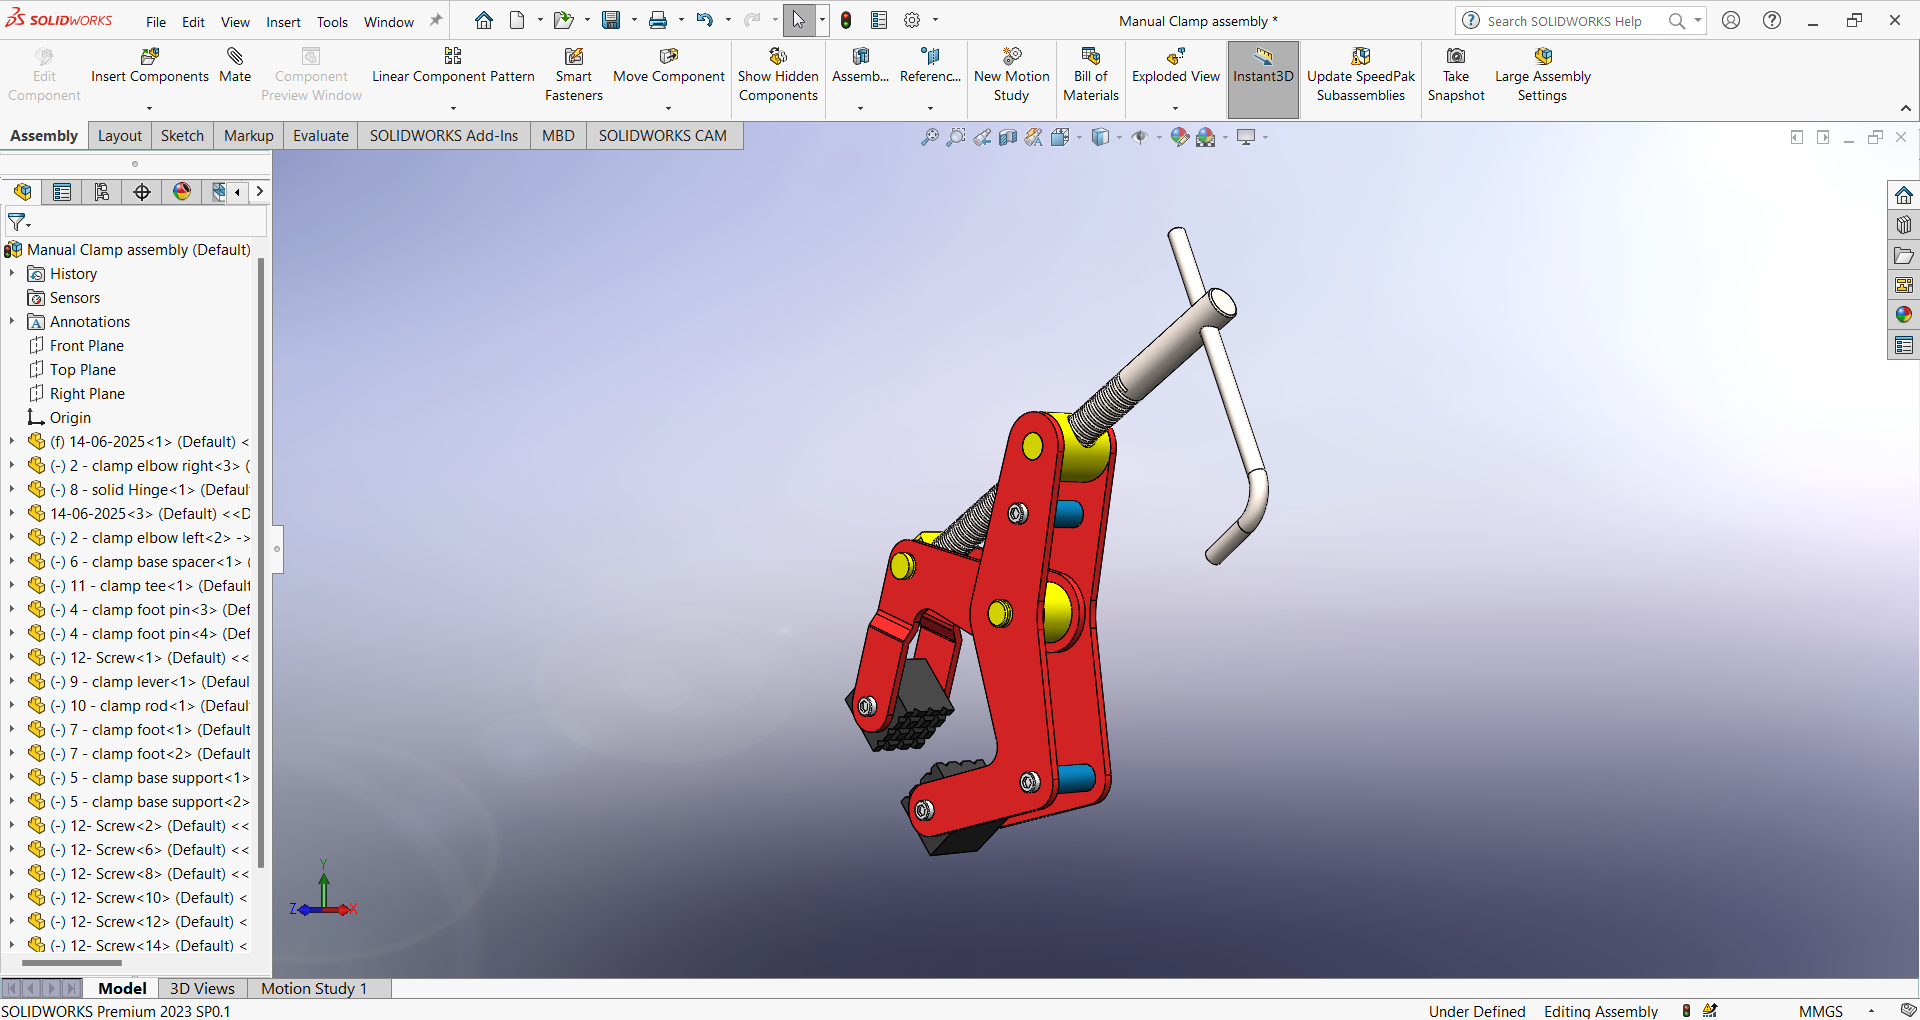Expand 10 - clamp rod<1> component
Screen dimensions: 1920x1020
pyautogui.click(x=12, y=705)
